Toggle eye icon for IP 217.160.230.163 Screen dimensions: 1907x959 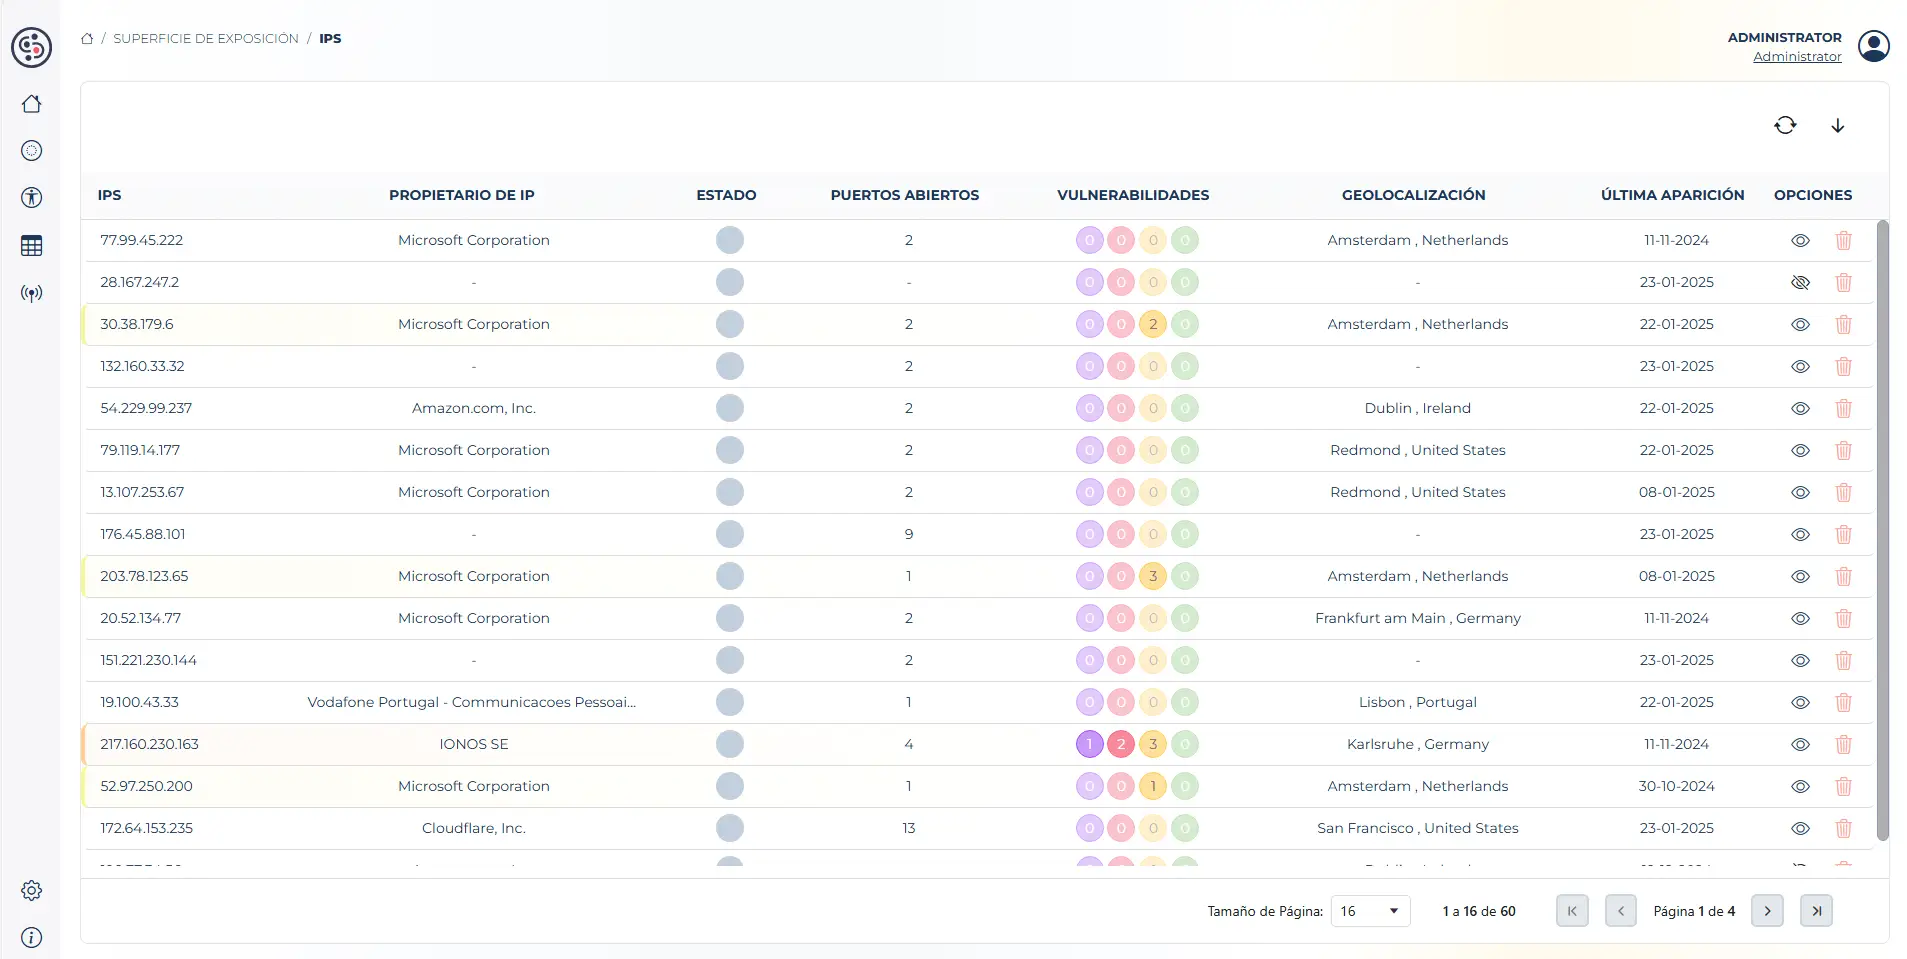pyautogui.click(x=1800, y=744)
